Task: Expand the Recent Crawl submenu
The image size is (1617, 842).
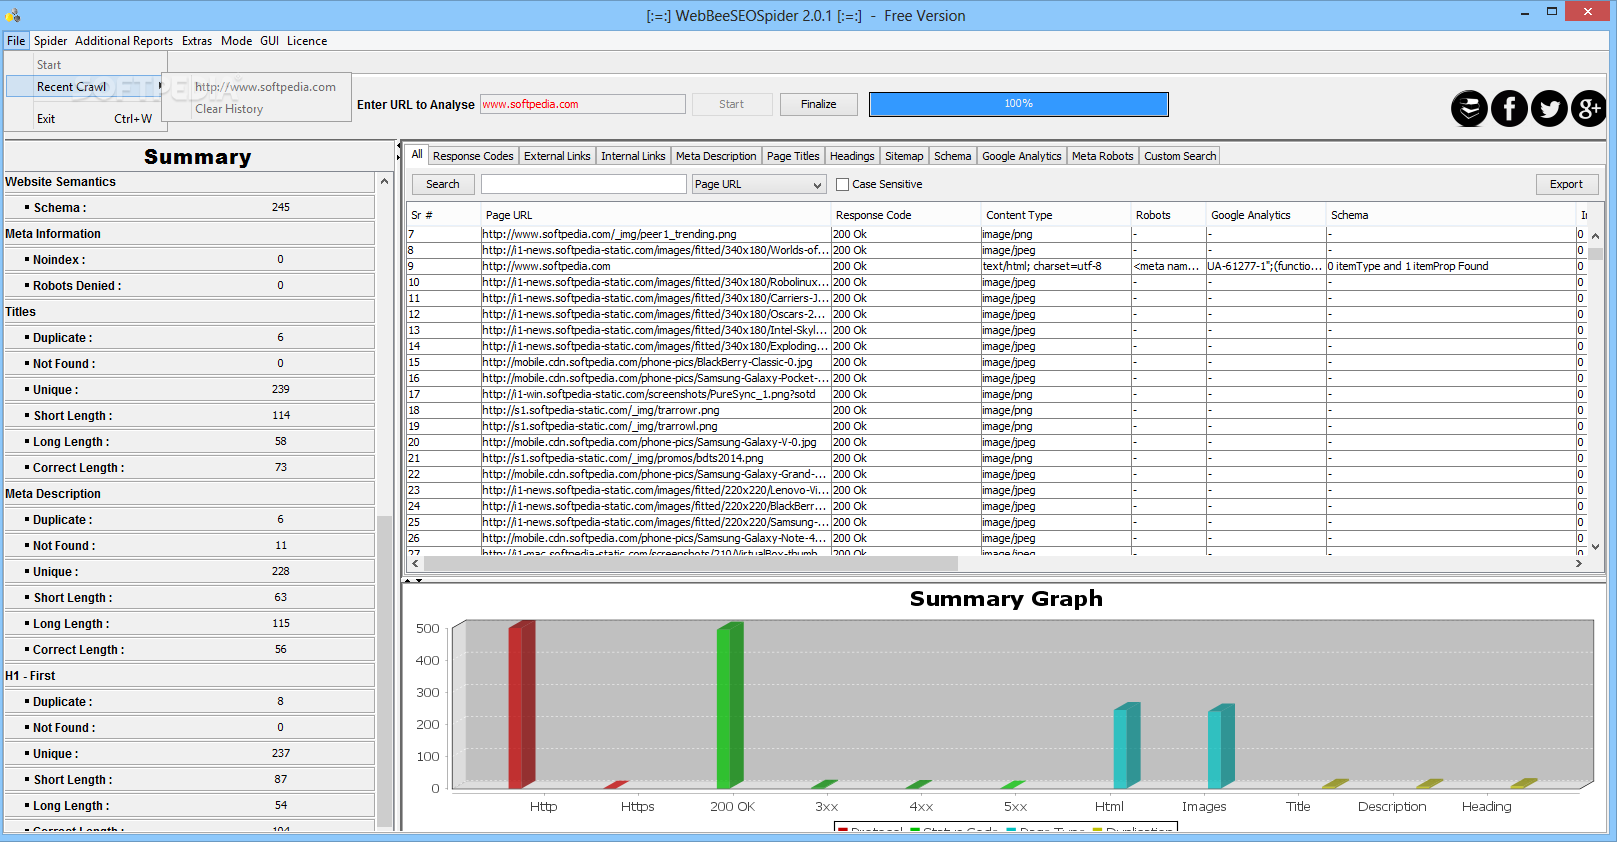Action: coord(85,87)
